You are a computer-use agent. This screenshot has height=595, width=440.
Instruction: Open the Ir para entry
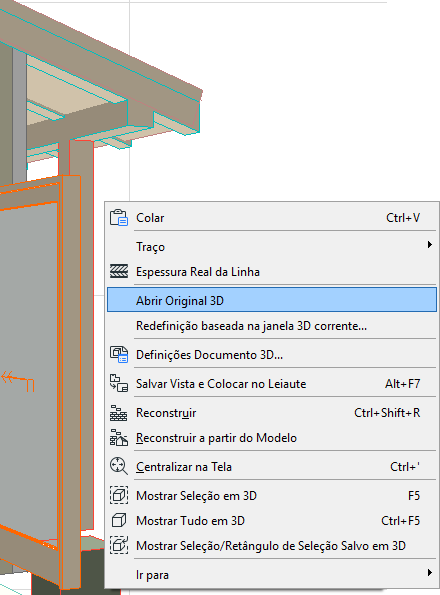tap(272, 575)
